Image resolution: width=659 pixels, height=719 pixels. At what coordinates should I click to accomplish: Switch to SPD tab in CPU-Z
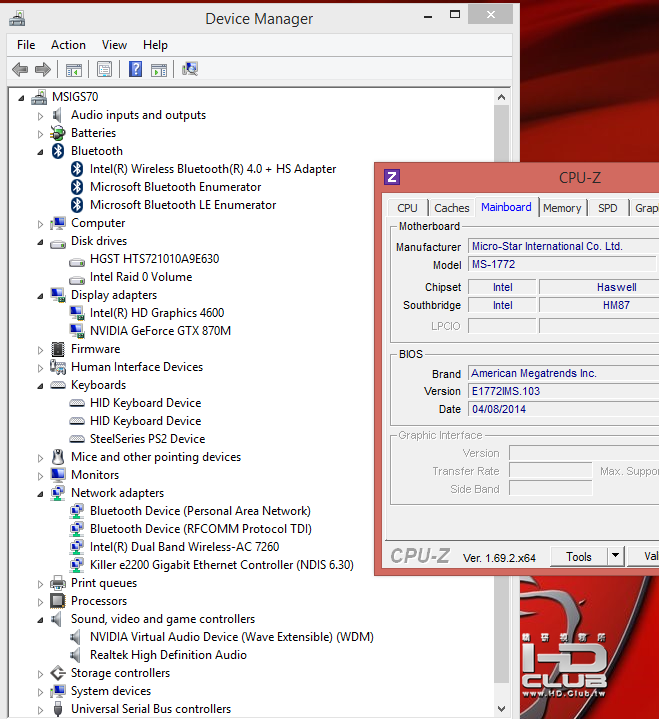tap(608, 208)
